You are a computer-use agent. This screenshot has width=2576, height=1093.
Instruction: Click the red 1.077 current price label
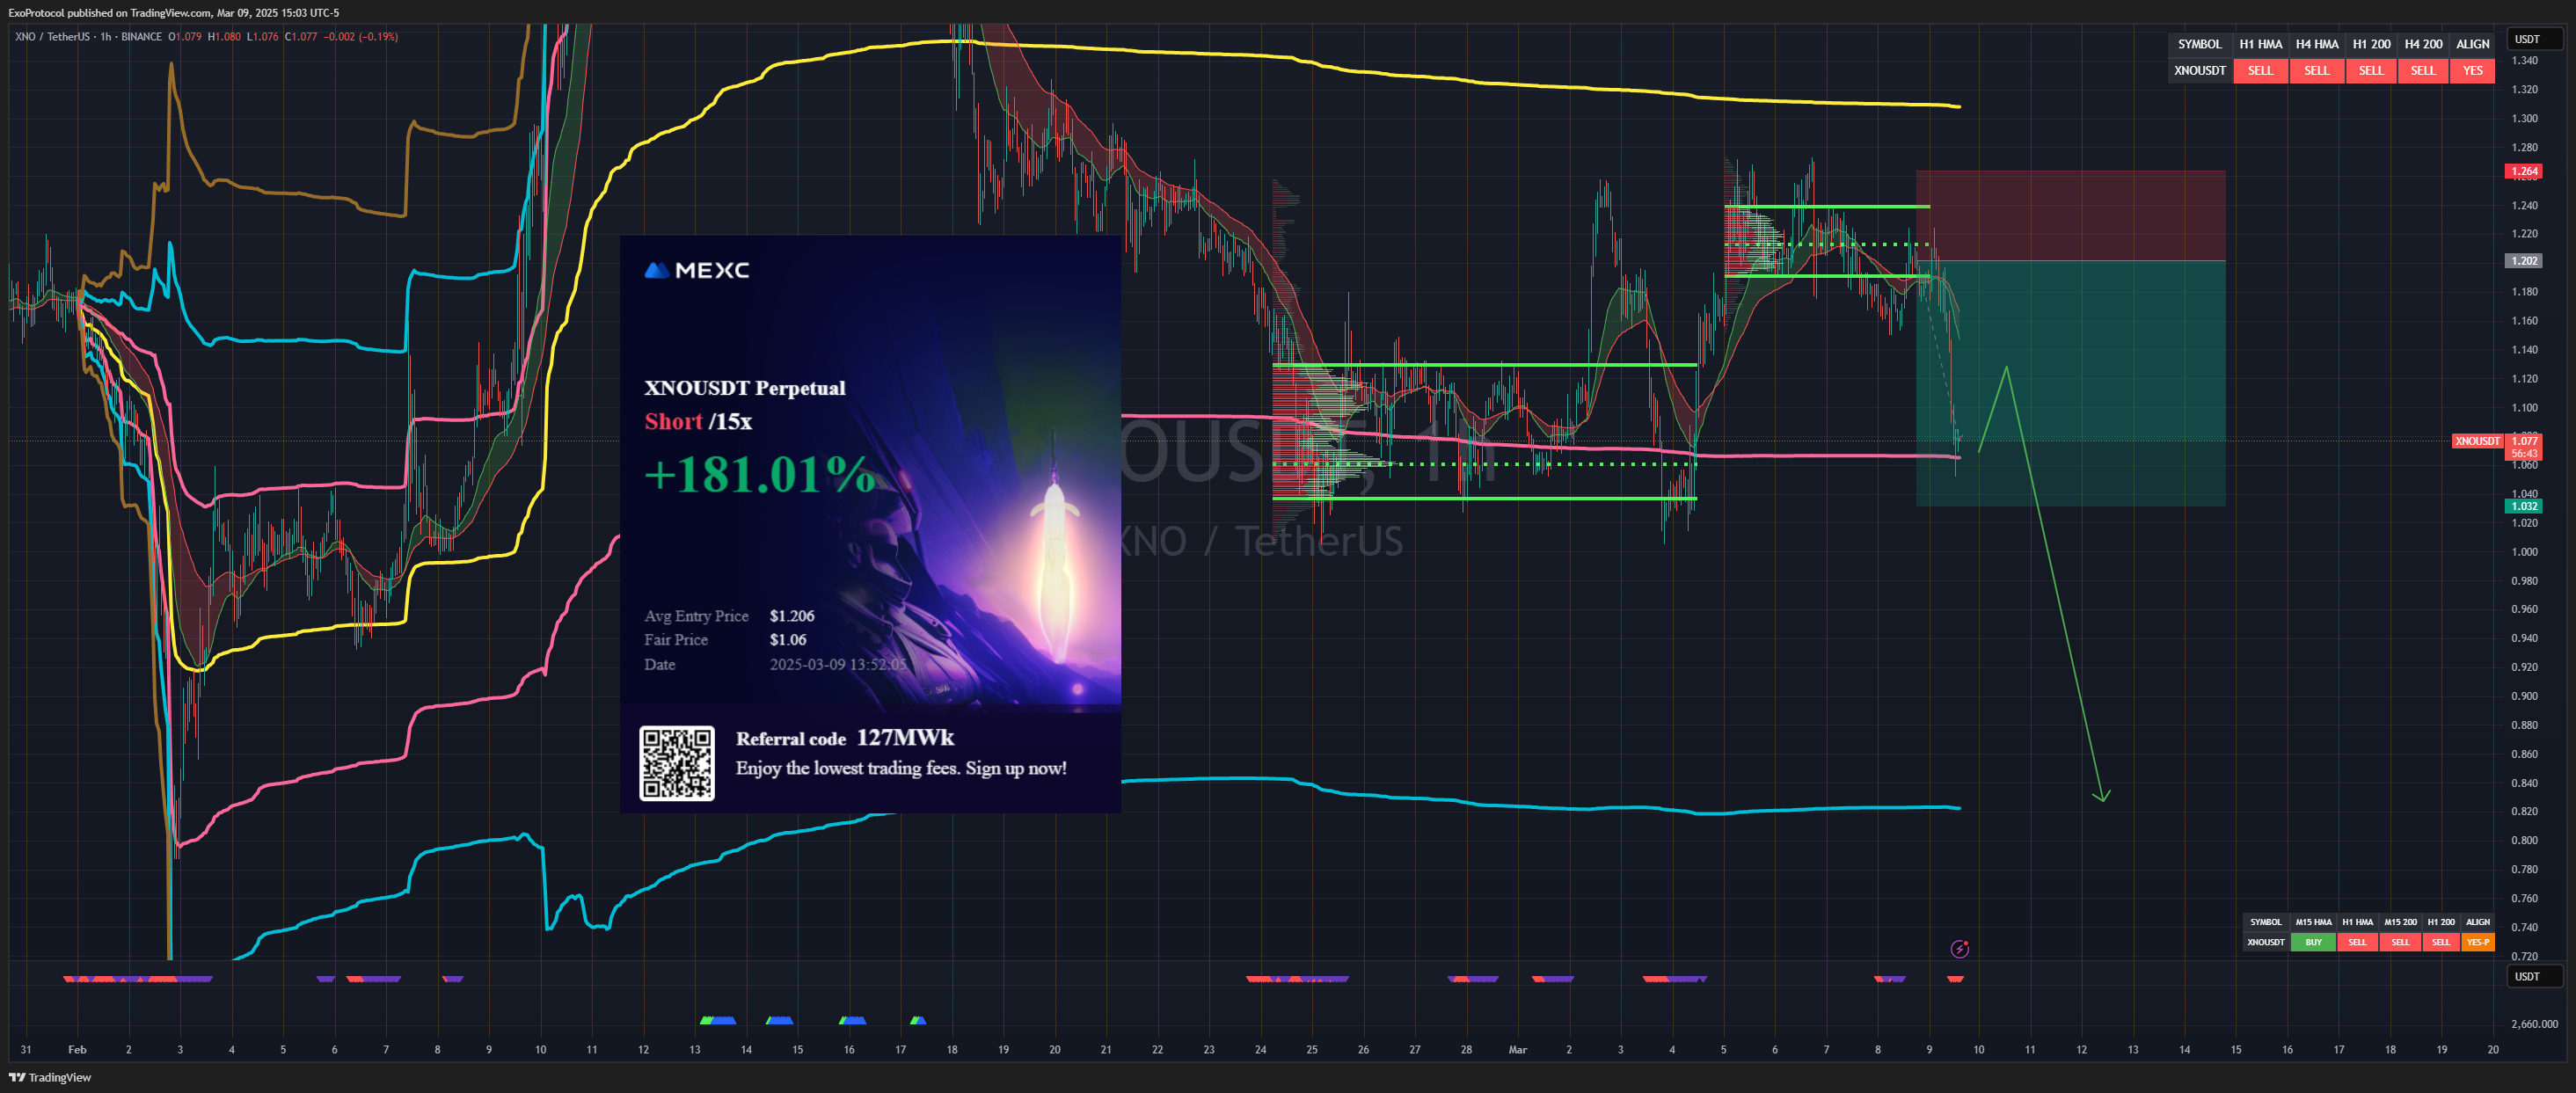[2525, 441]
